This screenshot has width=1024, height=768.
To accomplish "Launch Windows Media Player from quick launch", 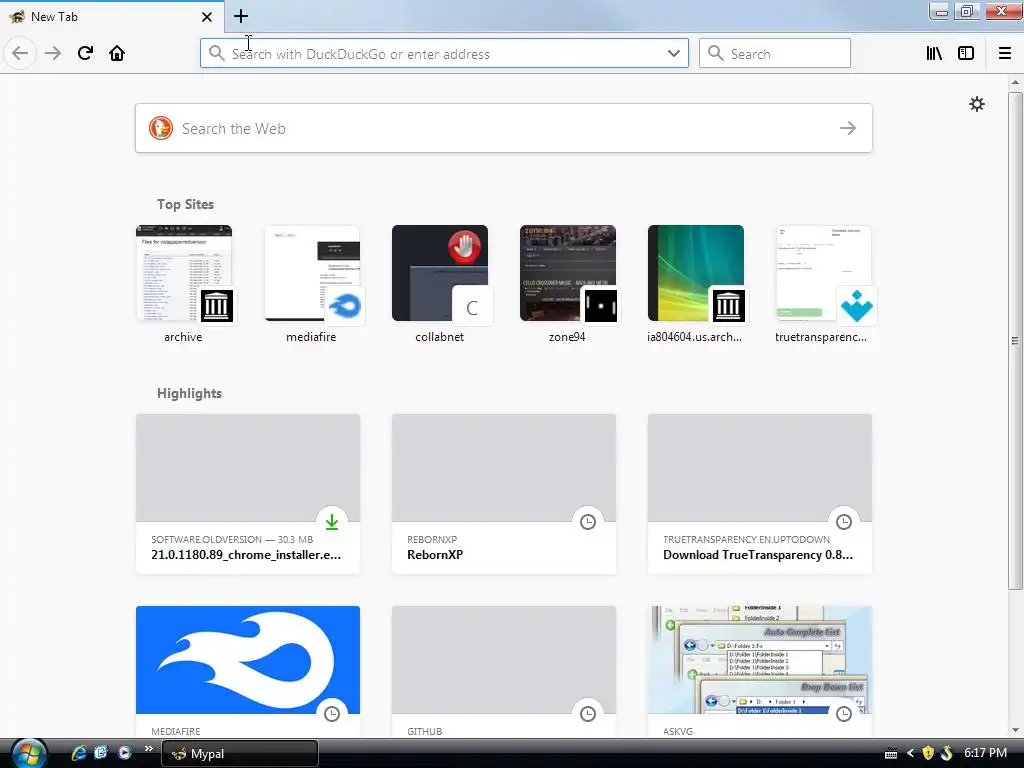I will 124,753.
